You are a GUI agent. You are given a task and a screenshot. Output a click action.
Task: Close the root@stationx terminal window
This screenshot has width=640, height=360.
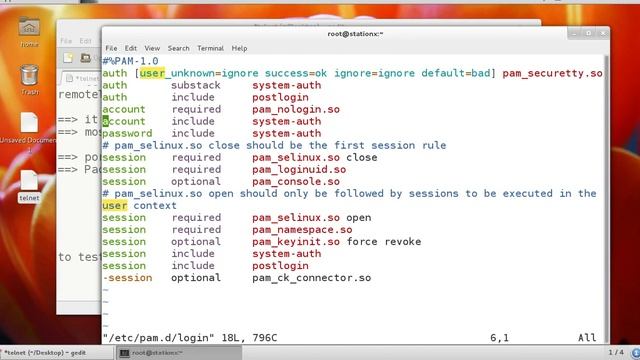pos(602,33)
